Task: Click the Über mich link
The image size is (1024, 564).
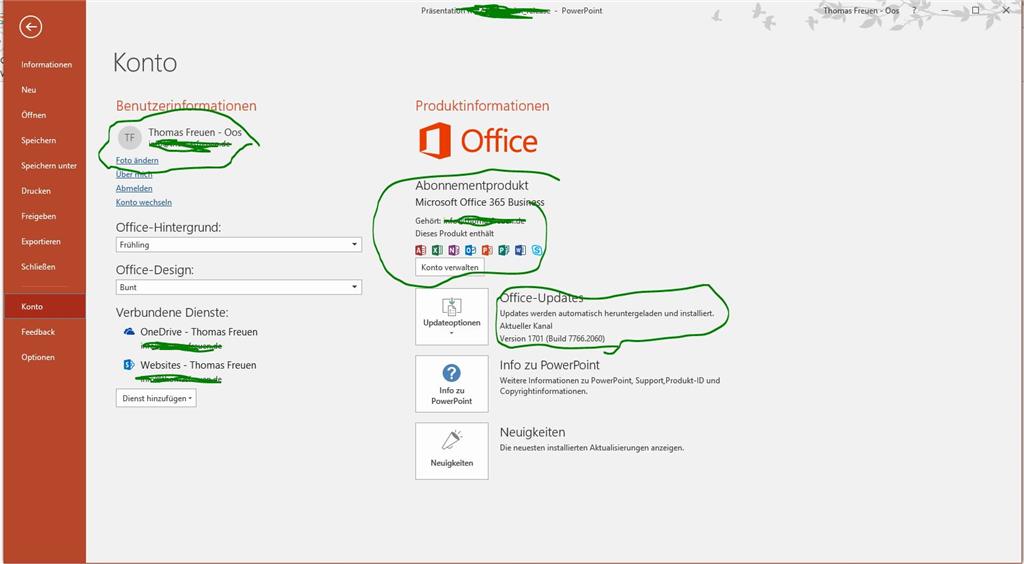Action: [134, 174]
